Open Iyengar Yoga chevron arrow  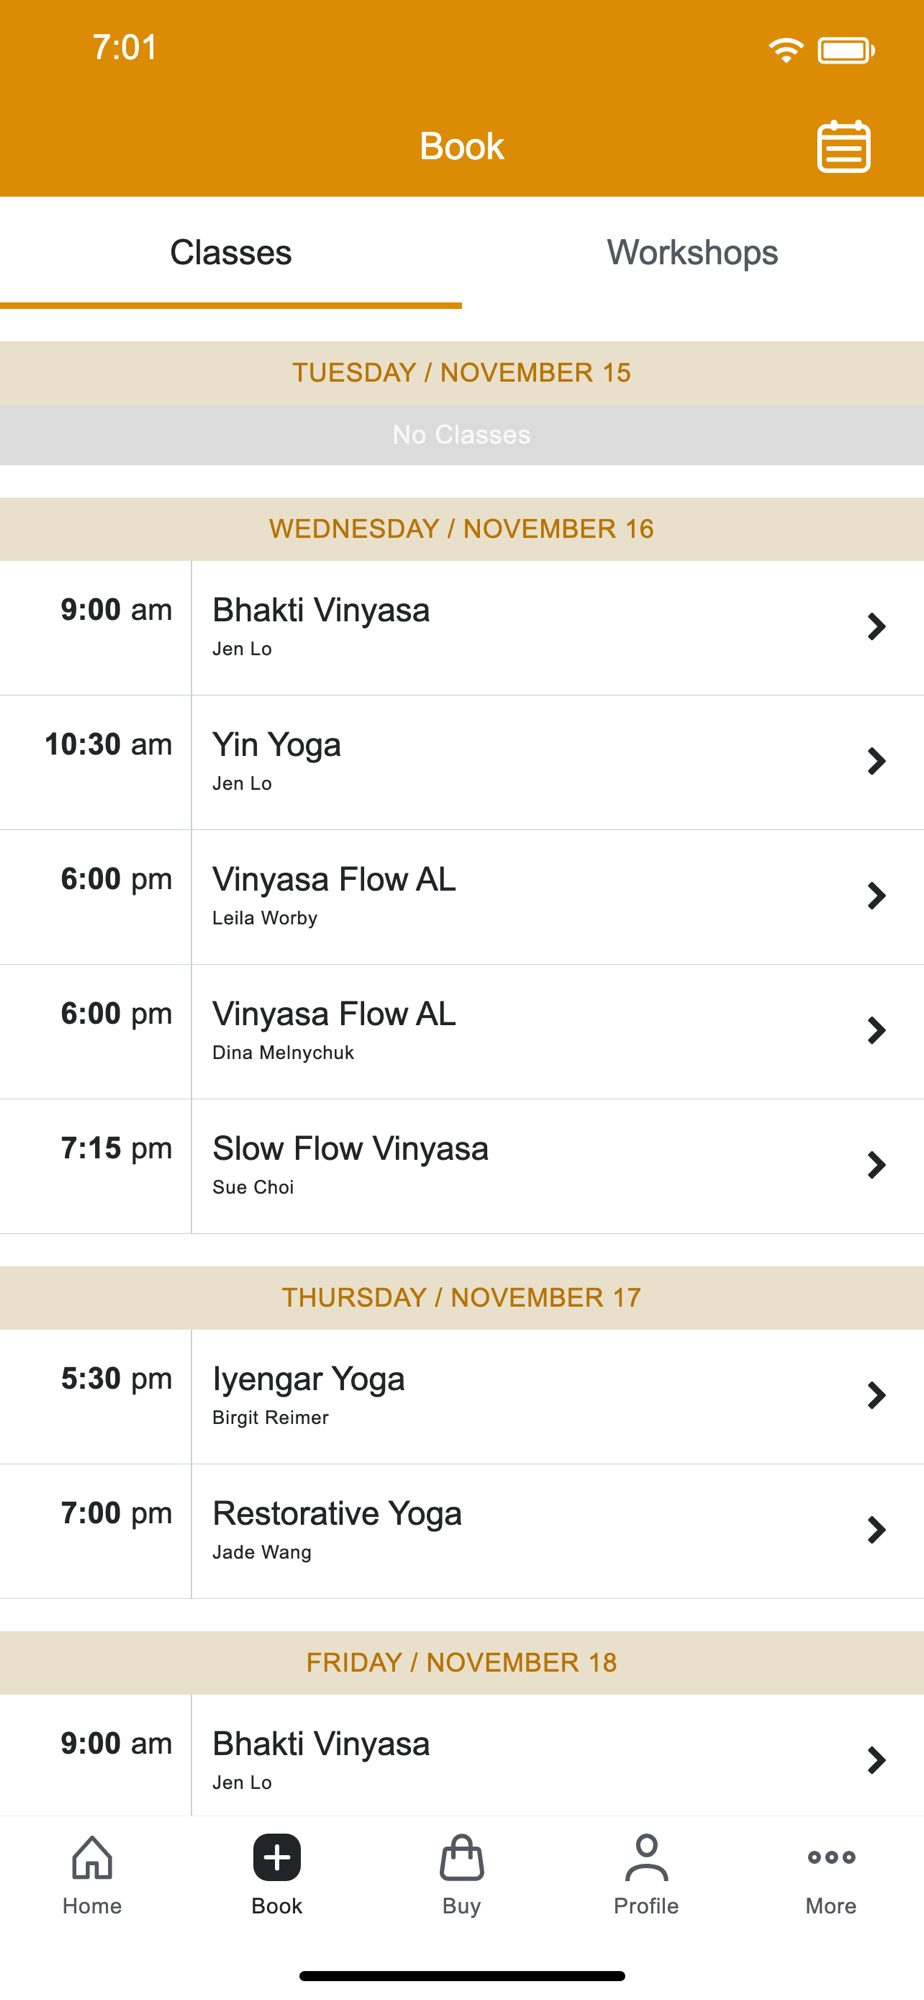(x=876, y=1395)
